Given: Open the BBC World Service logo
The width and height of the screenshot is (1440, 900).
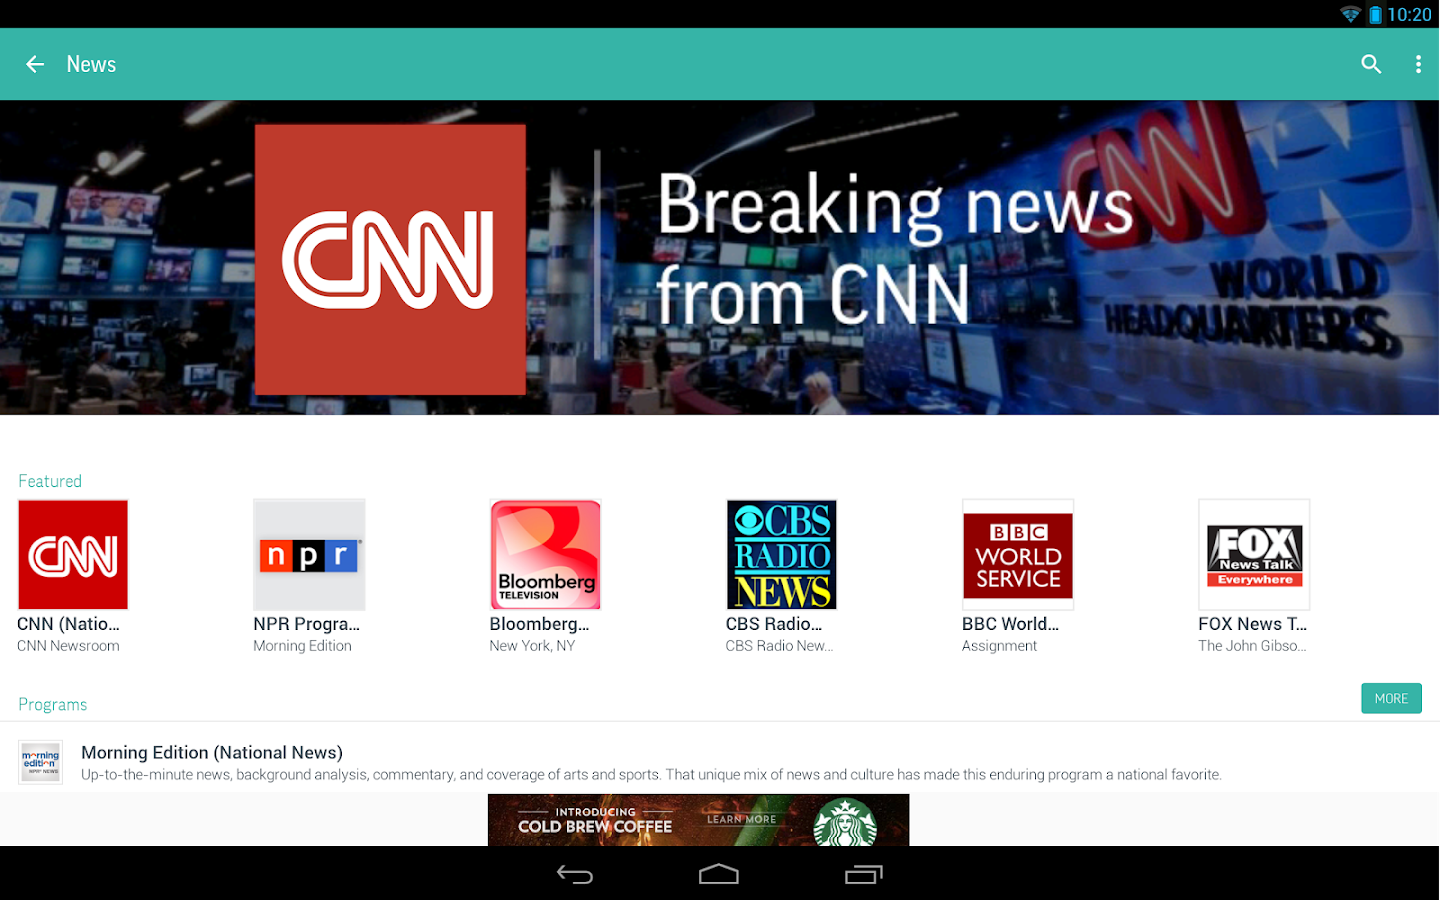Looking at the screenshot, I should [1018, 555].
